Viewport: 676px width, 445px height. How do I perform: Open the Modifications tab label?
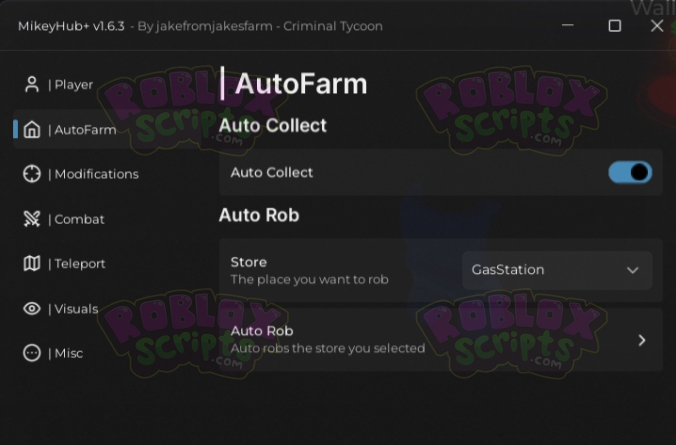[94, 174]
